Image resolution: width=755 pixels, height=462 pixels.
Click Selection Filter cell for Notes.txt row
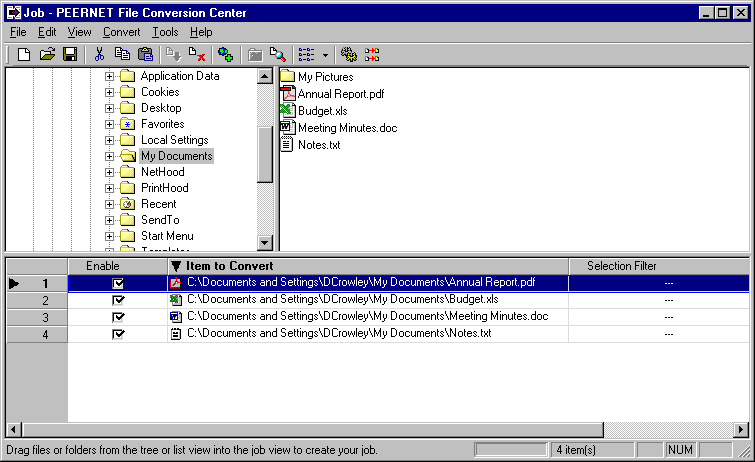pyautogui.click(x=659, y=334)
